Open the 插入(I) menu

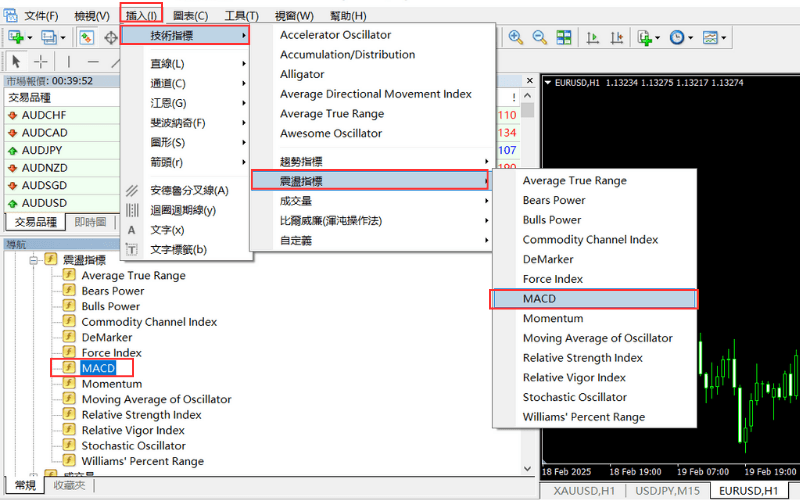click(141, 16)
